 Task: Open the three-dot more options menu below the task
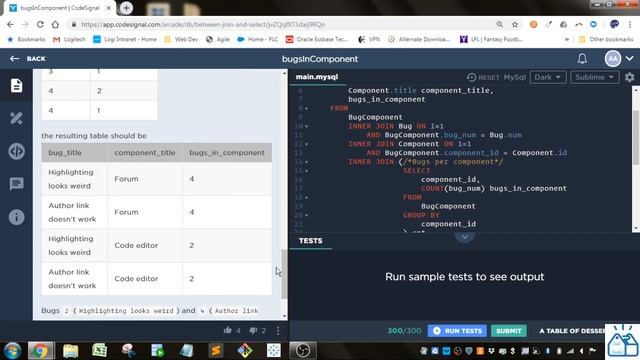(x=278, y=330)
